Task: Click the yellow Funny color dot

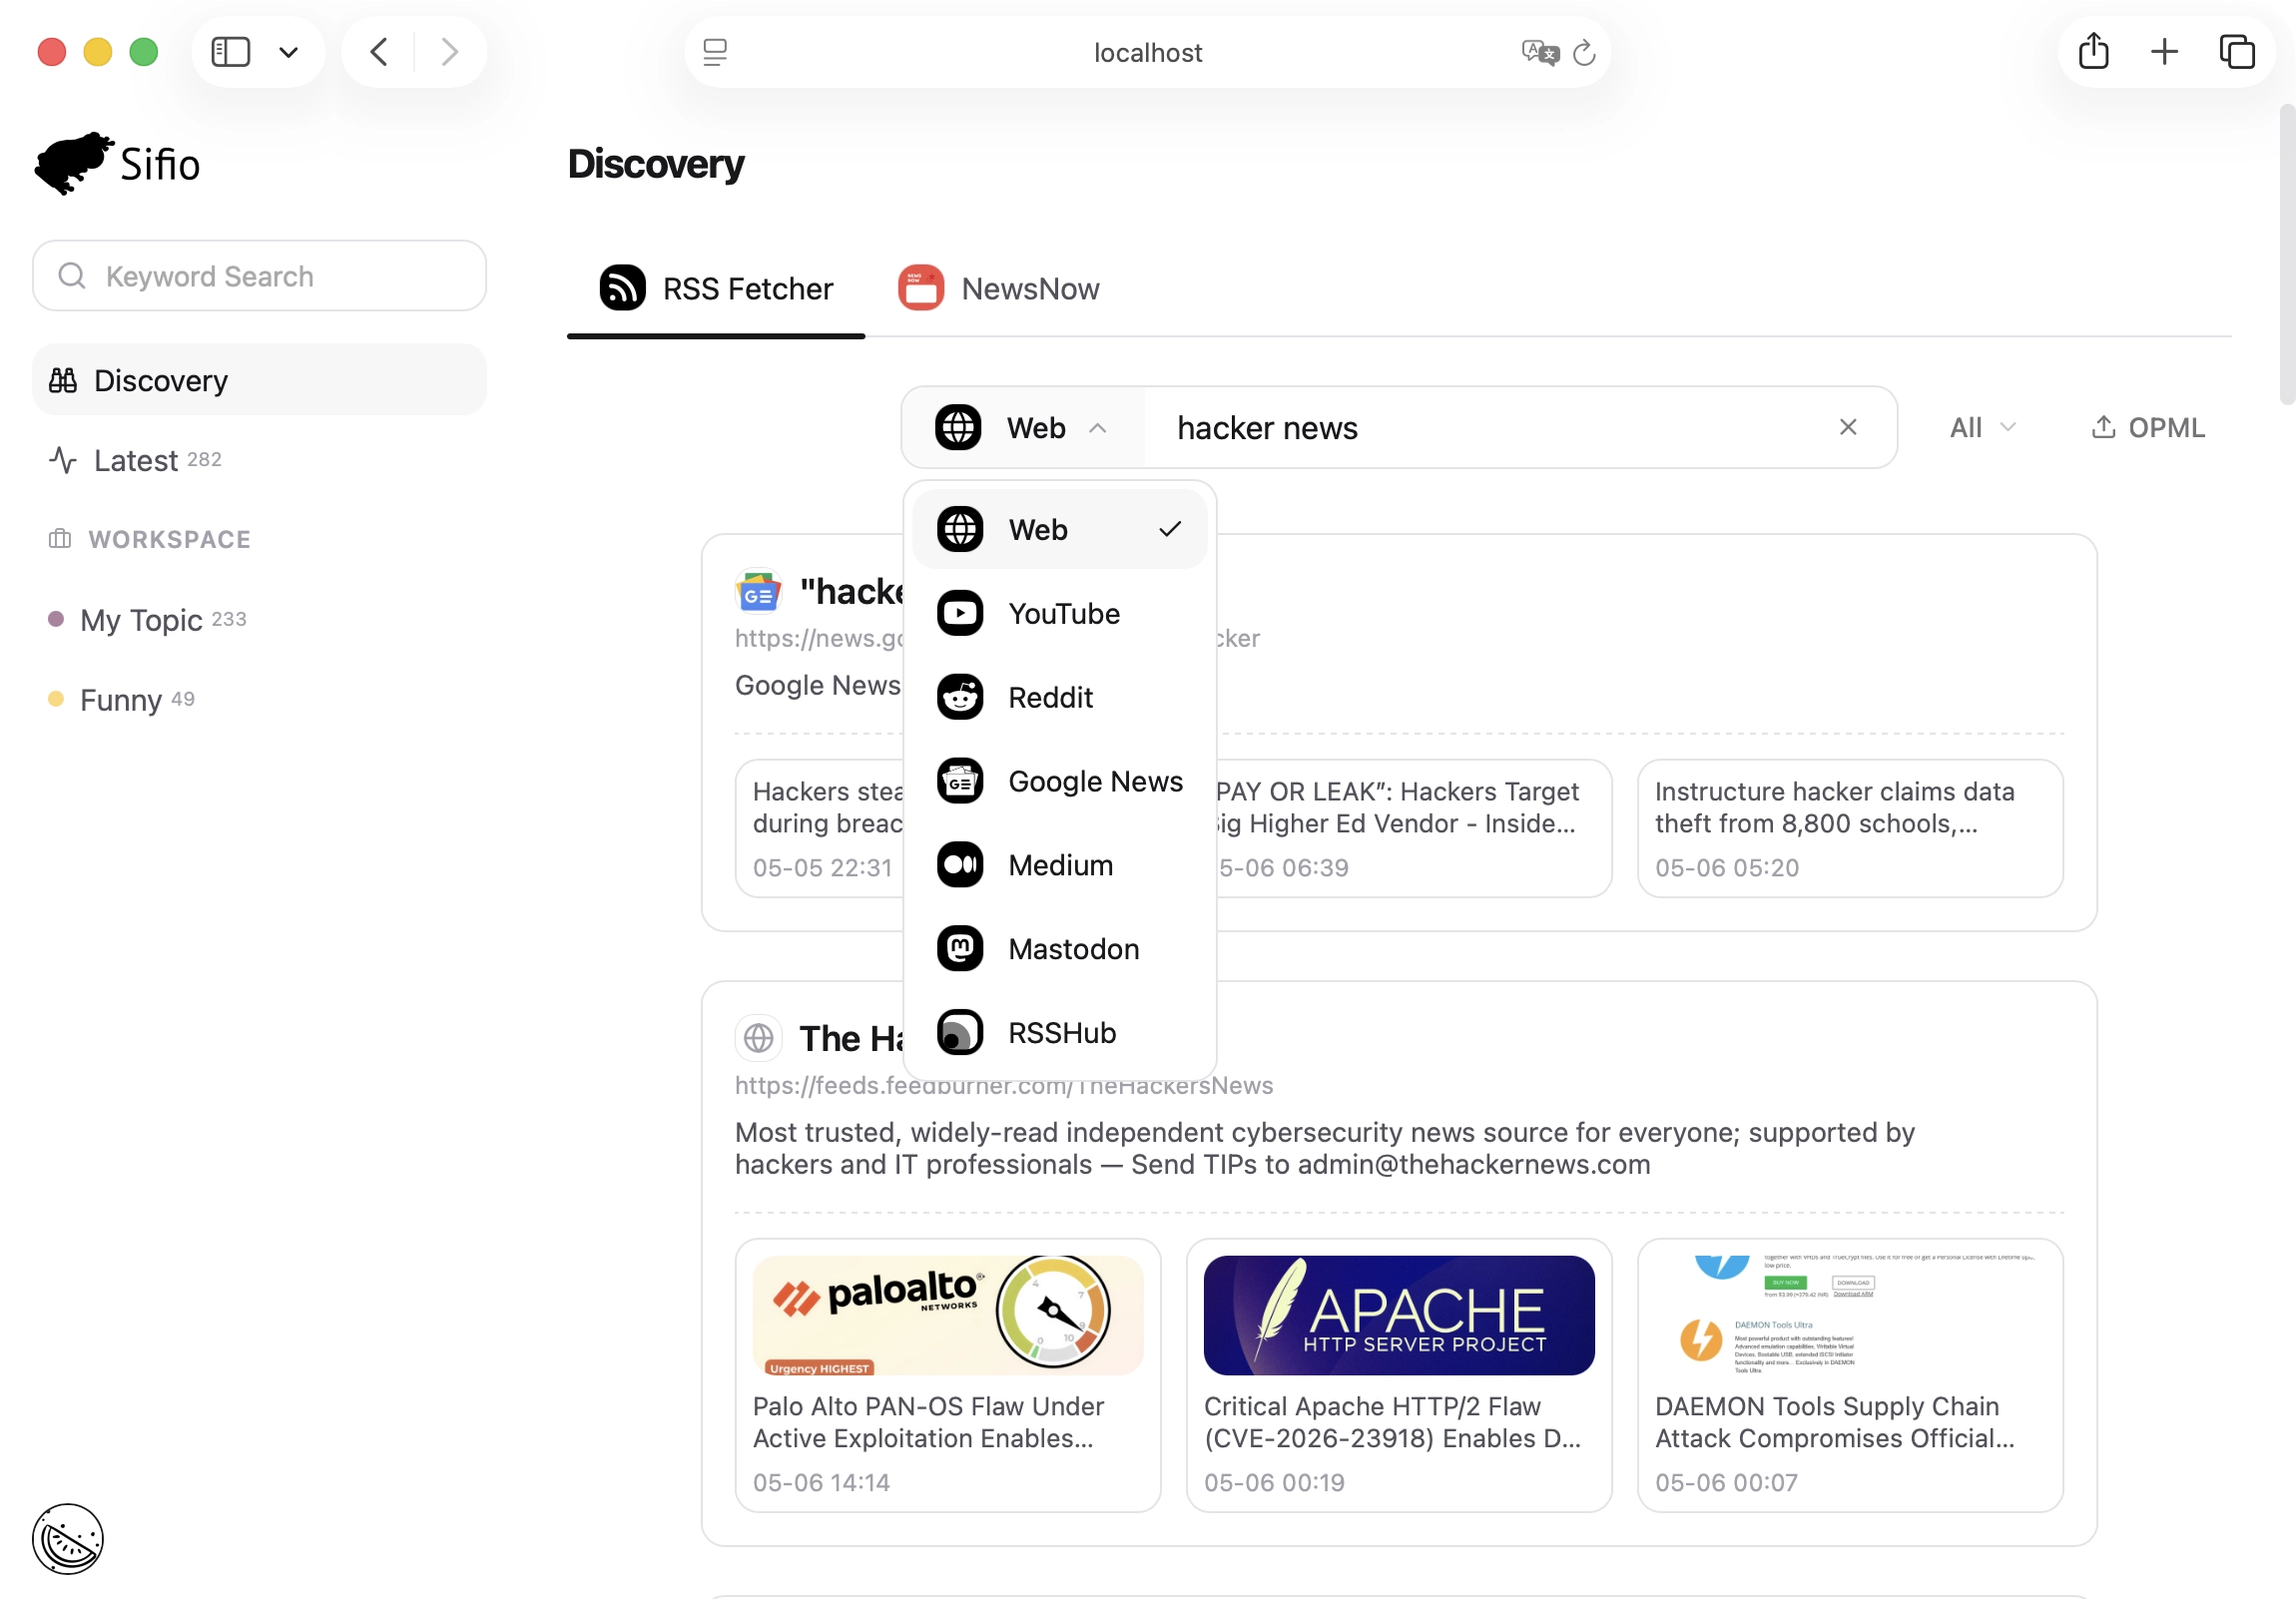Action: [x=56, y=699]
